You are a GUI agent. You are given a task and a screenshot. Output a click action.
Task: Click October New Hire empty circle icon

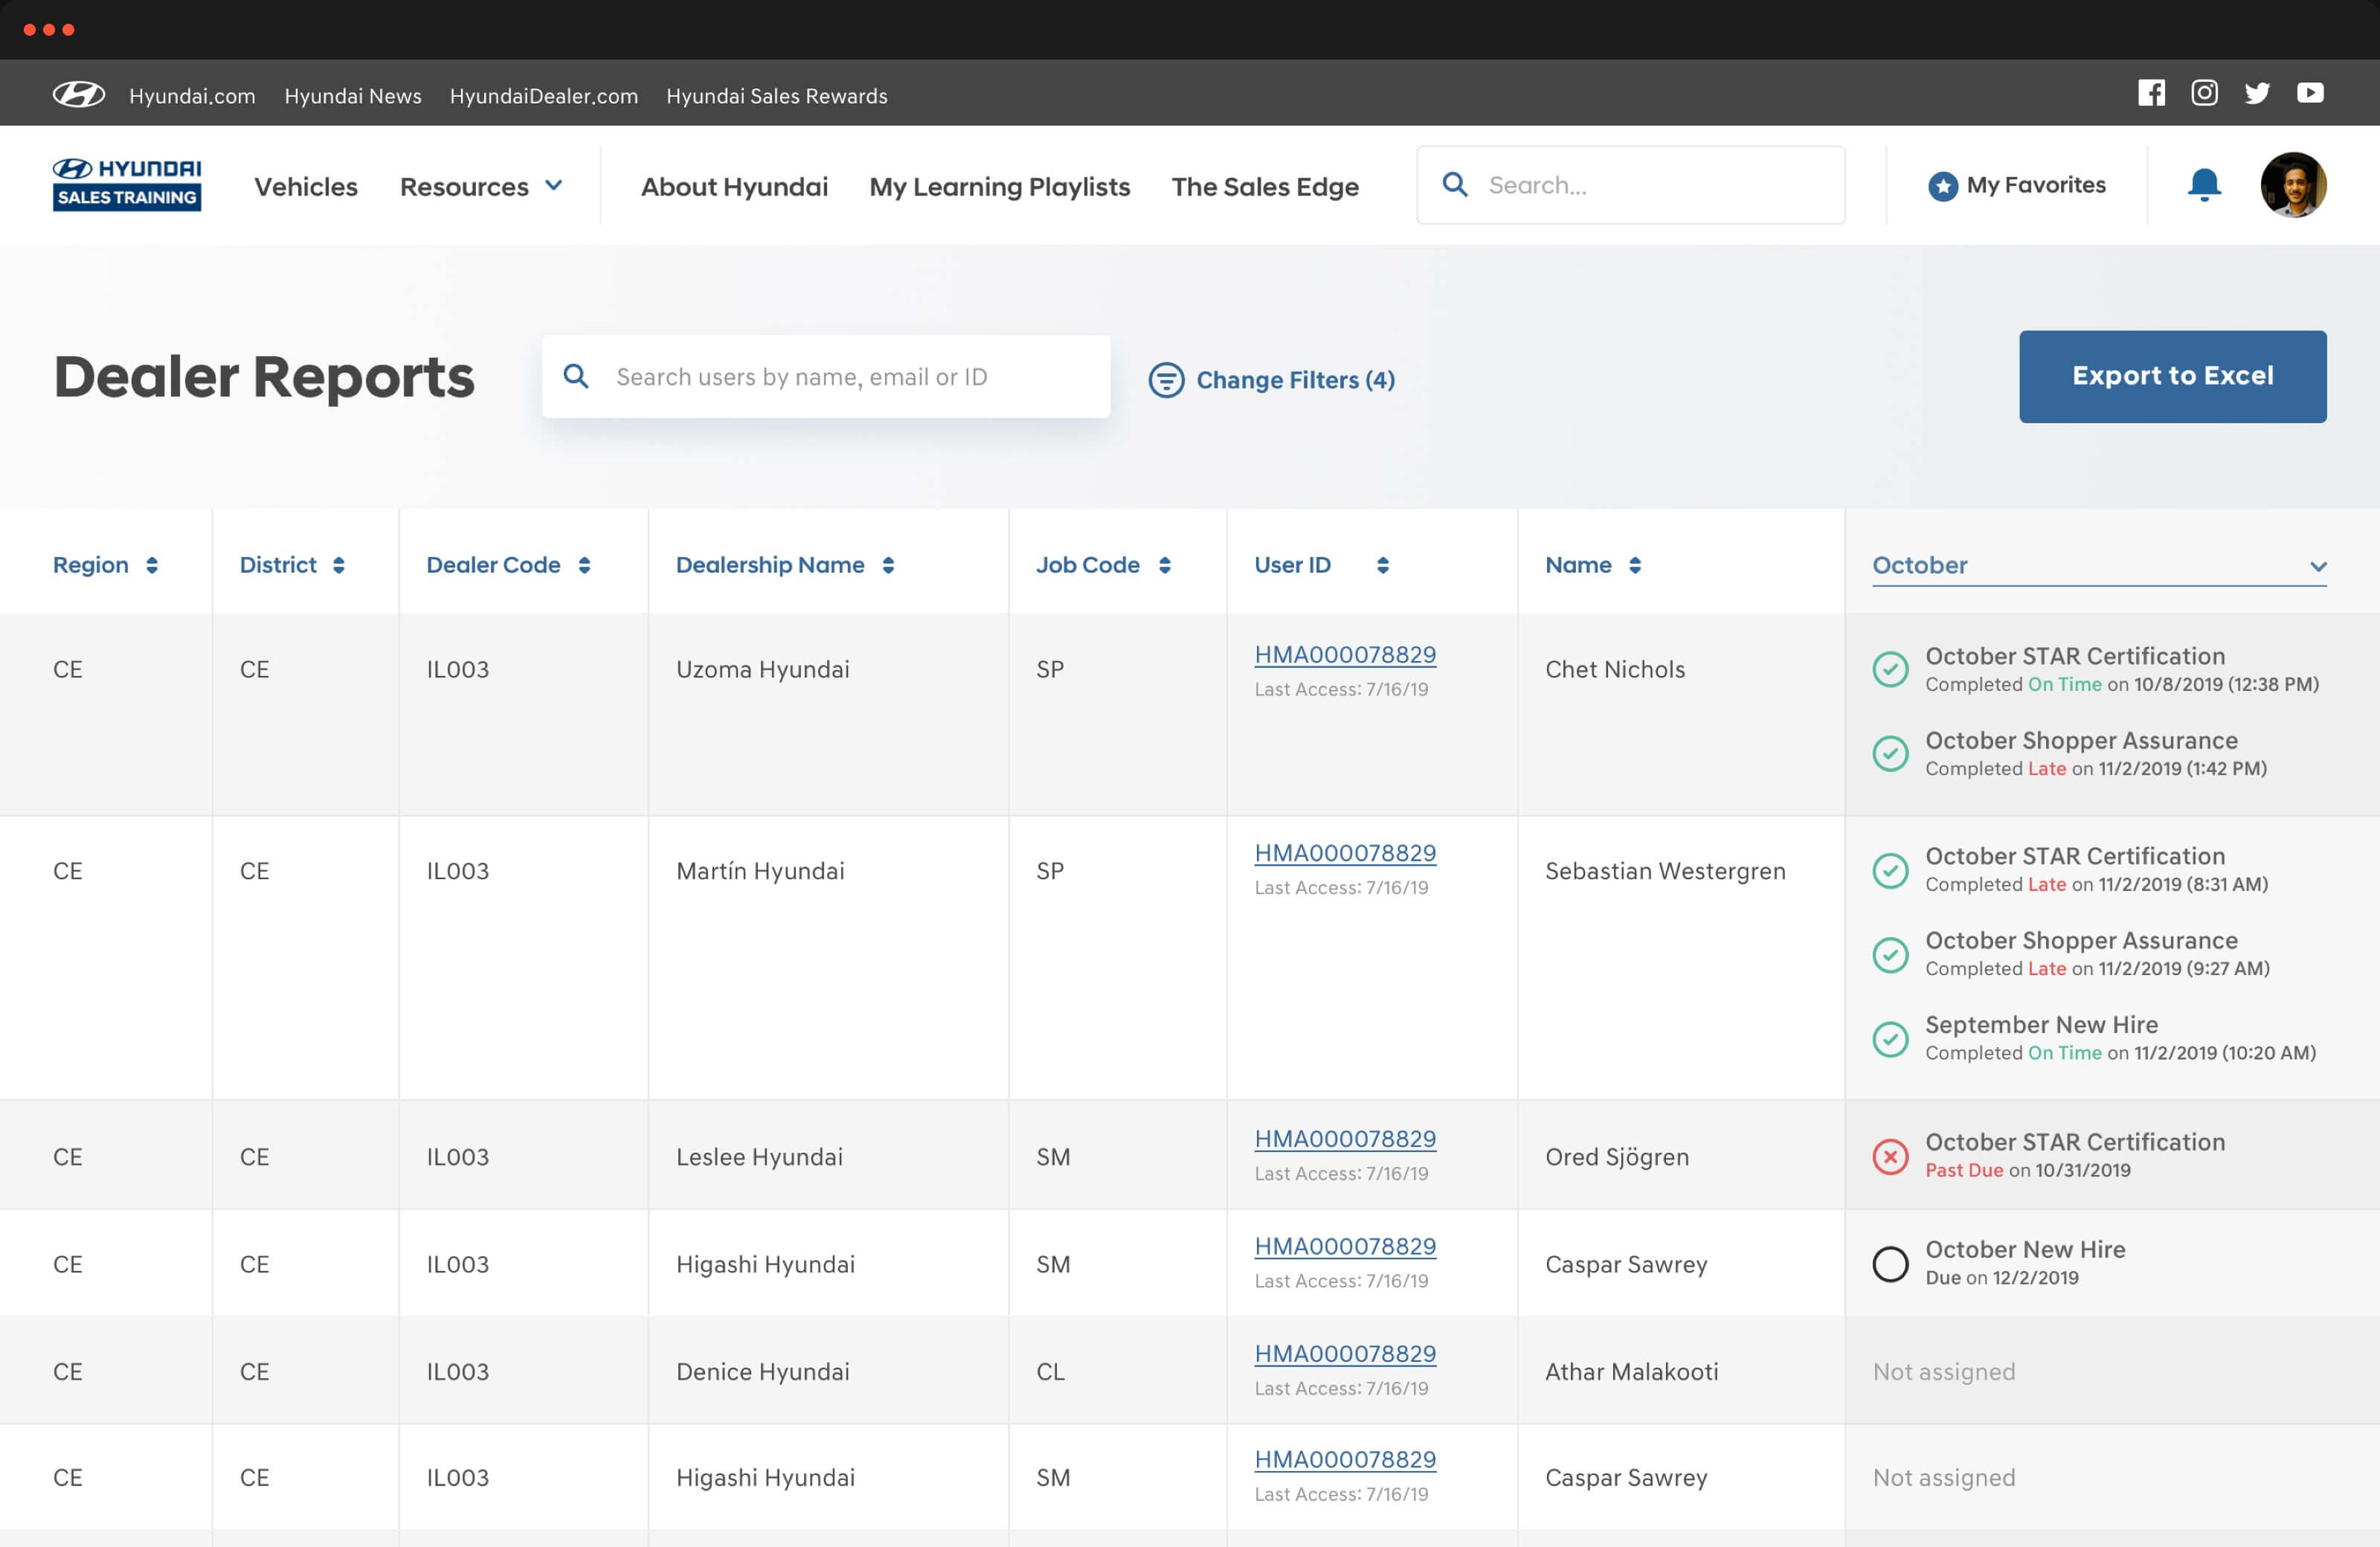pos(1890,1264)
